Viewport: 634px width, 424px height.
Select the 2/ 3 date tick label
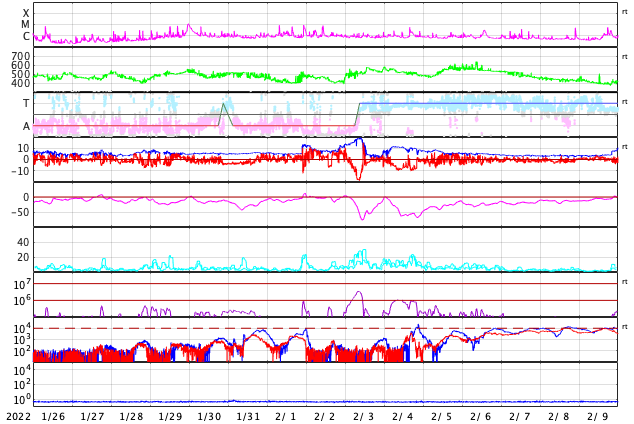364,417
